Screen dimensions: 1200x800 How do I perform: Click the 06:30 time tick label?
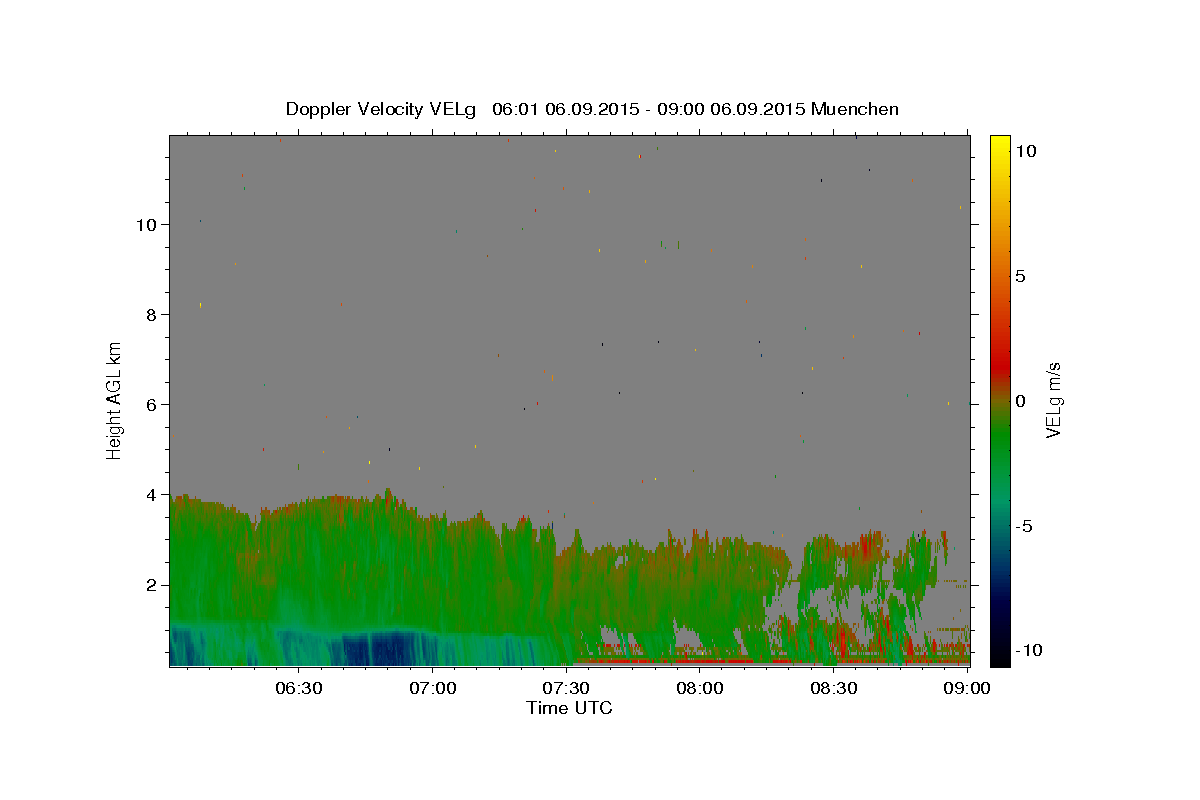pyautogui.click(x=297, y=688)
